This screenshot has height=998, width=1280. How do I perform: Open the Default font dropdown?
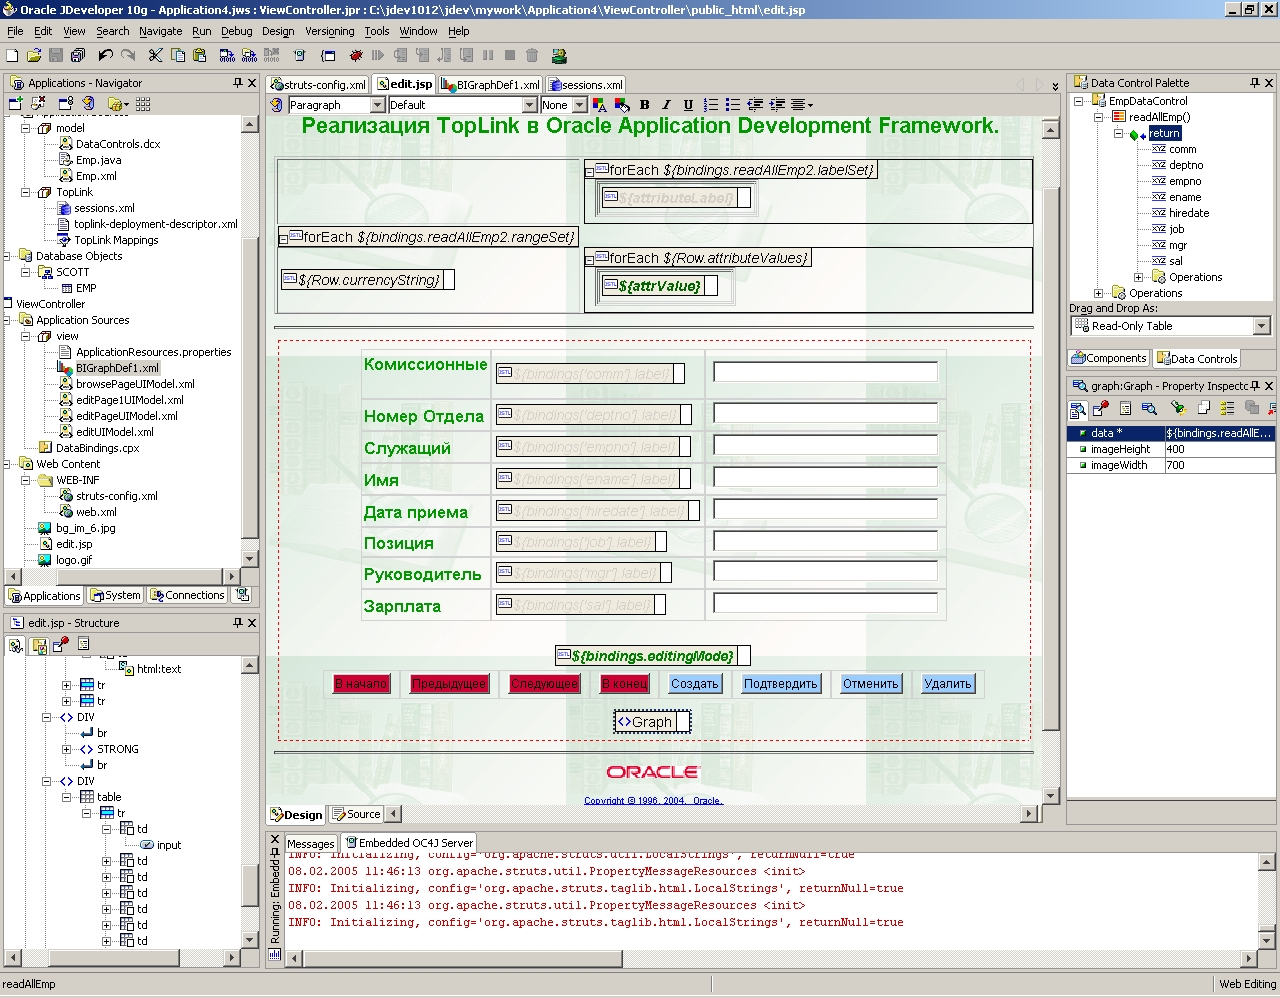coord(530,105)
